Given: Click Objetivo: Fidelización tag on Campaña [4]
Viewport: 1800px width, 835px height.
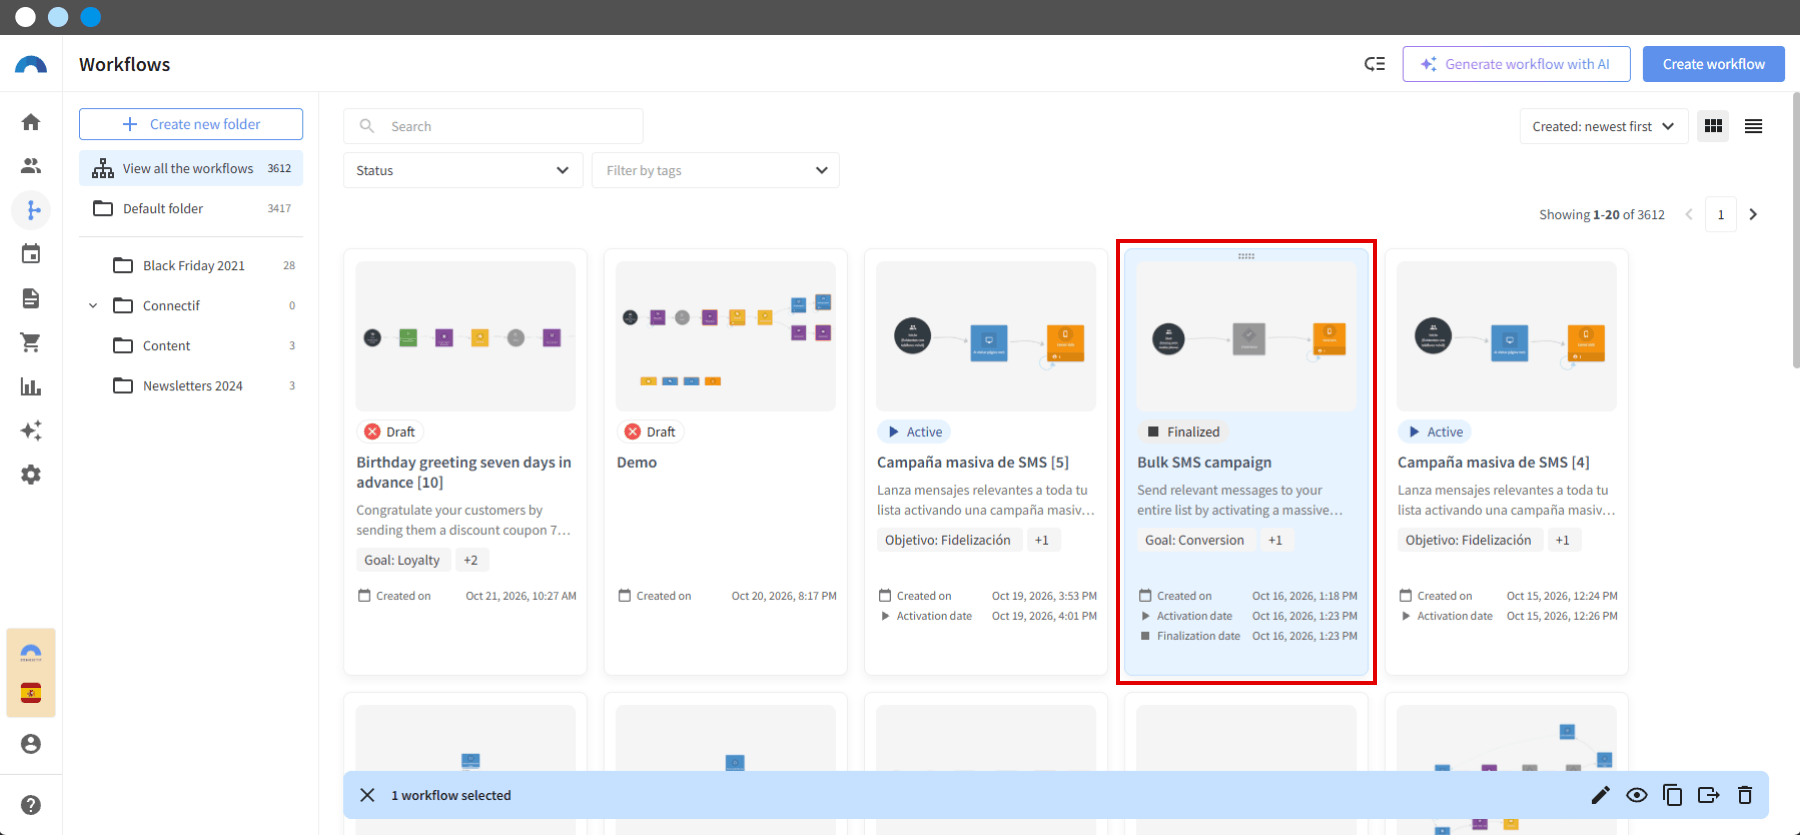Looking at the screenshot, I should point(1468,540).
